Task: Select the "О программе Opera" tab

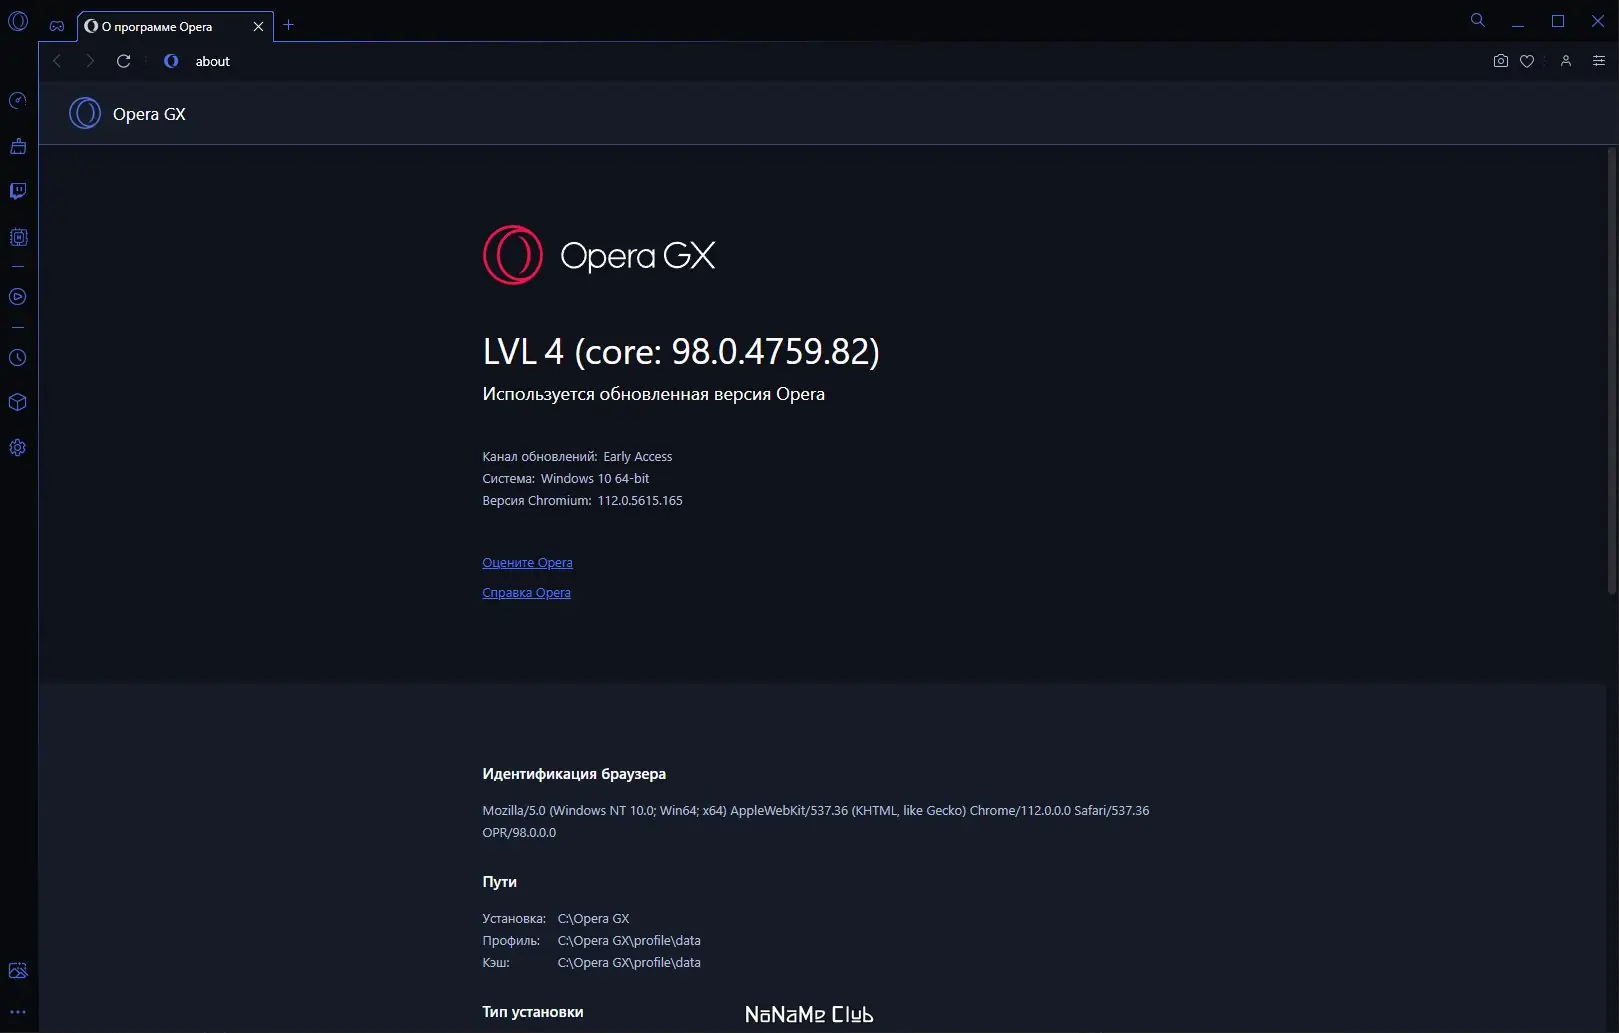Action: [175, 27]
